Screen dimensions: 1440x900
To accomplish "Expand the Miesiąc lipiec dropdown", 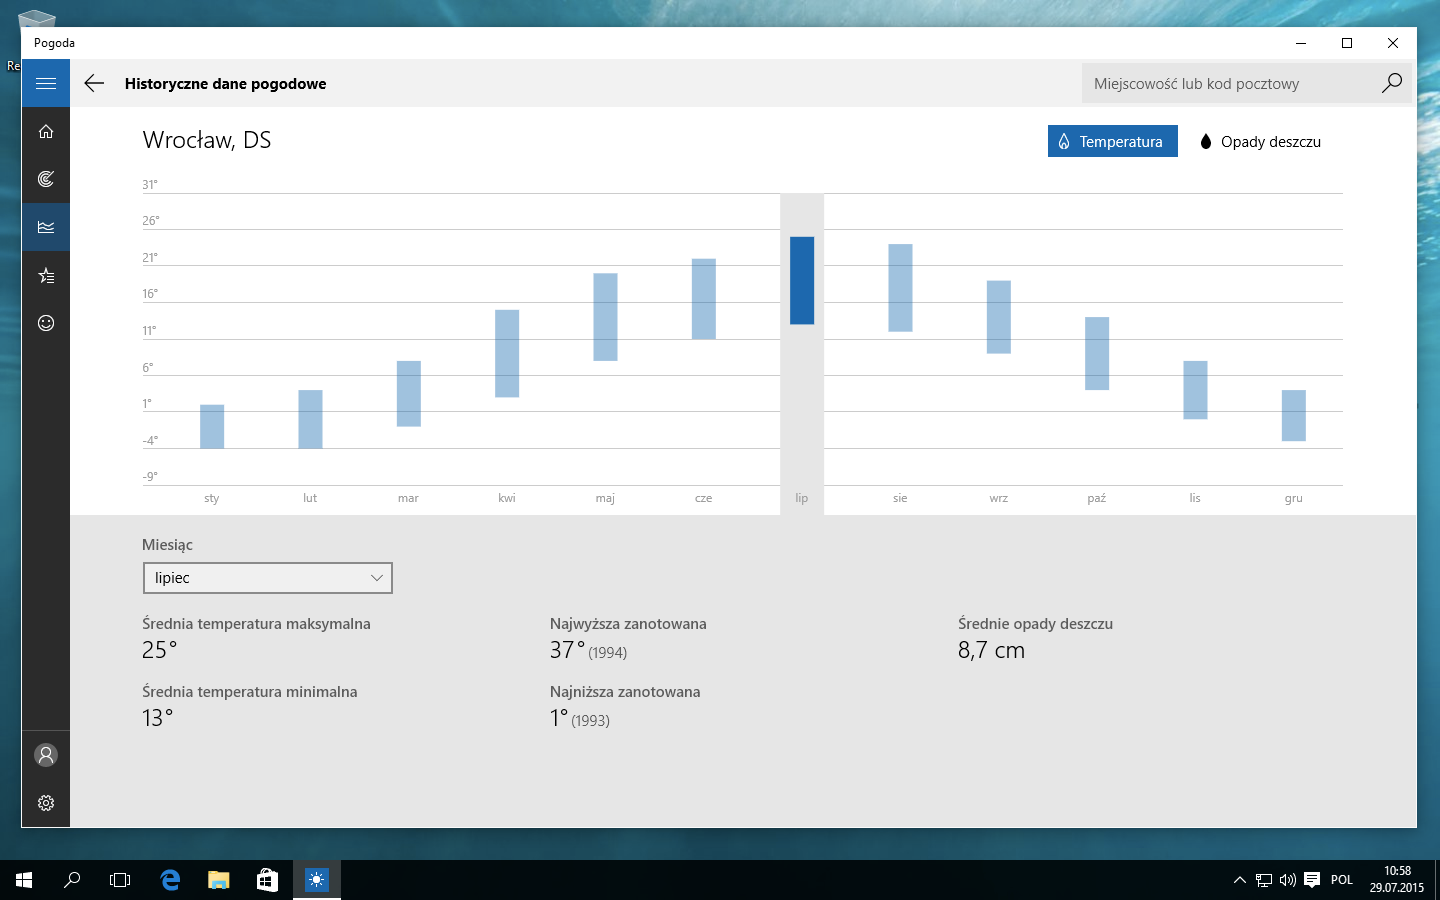I will pyautogui.click(x=267, y=578).
